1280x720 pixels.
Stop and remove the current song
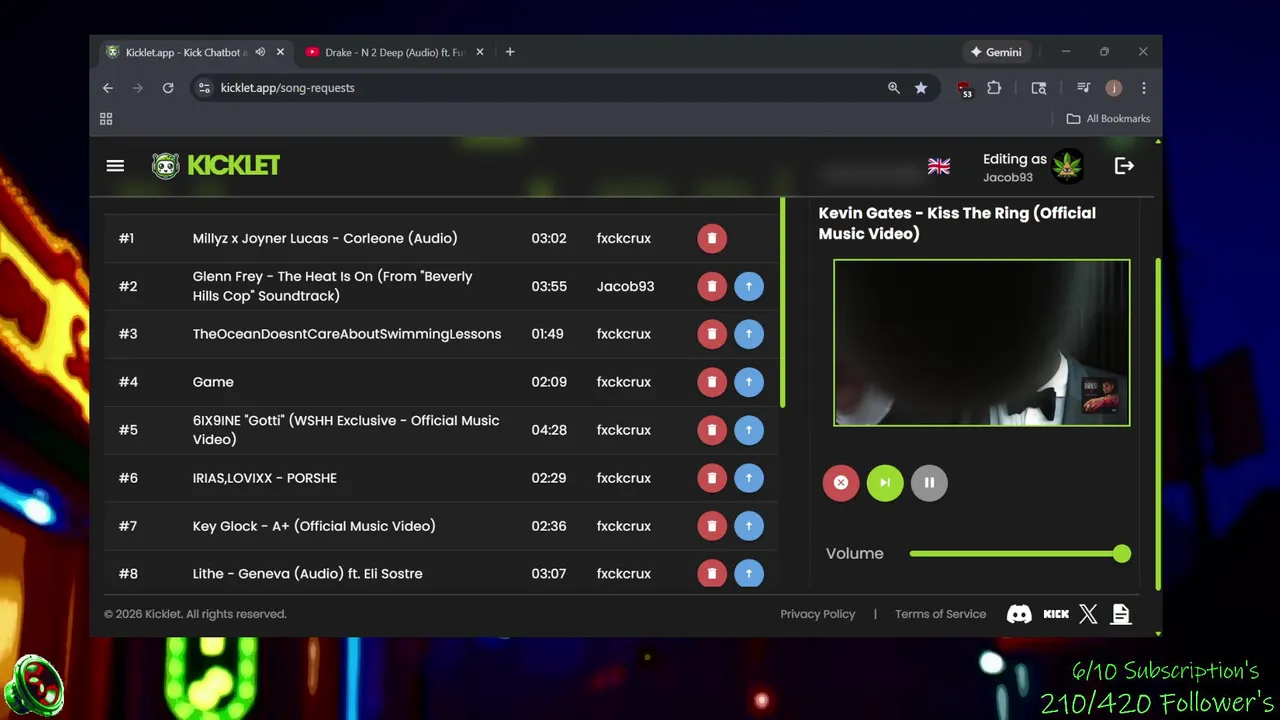pos(841,483)
